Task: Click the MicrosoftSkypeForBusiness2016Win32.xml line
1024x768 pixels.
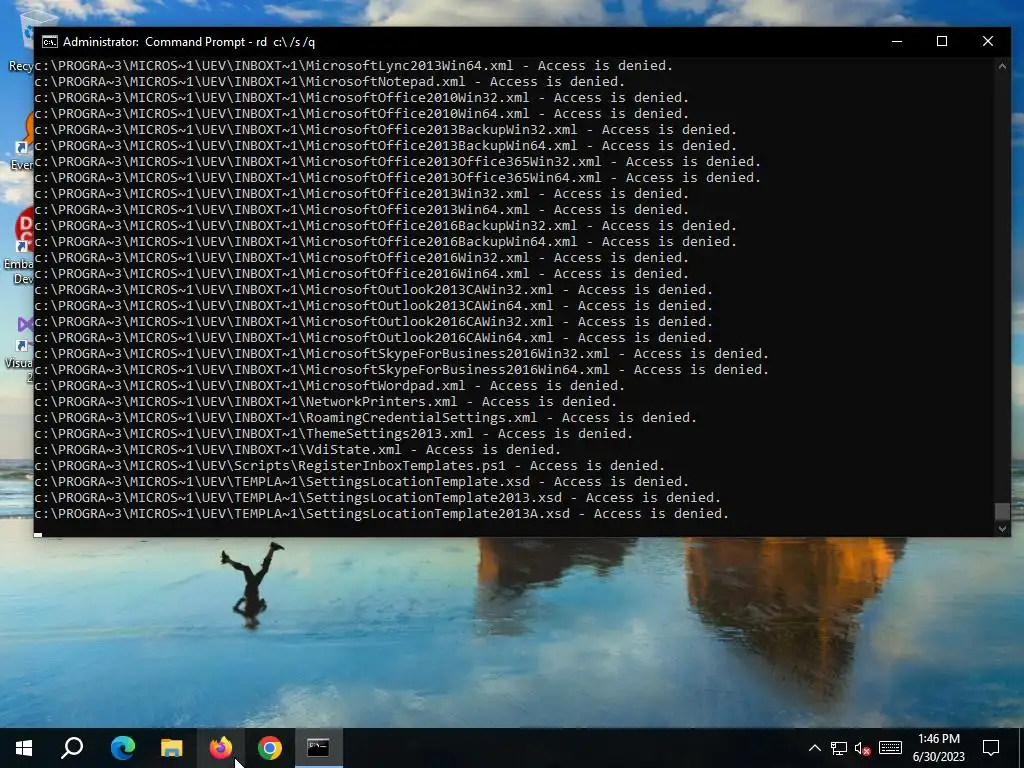Action: click(x=402, y=353)
